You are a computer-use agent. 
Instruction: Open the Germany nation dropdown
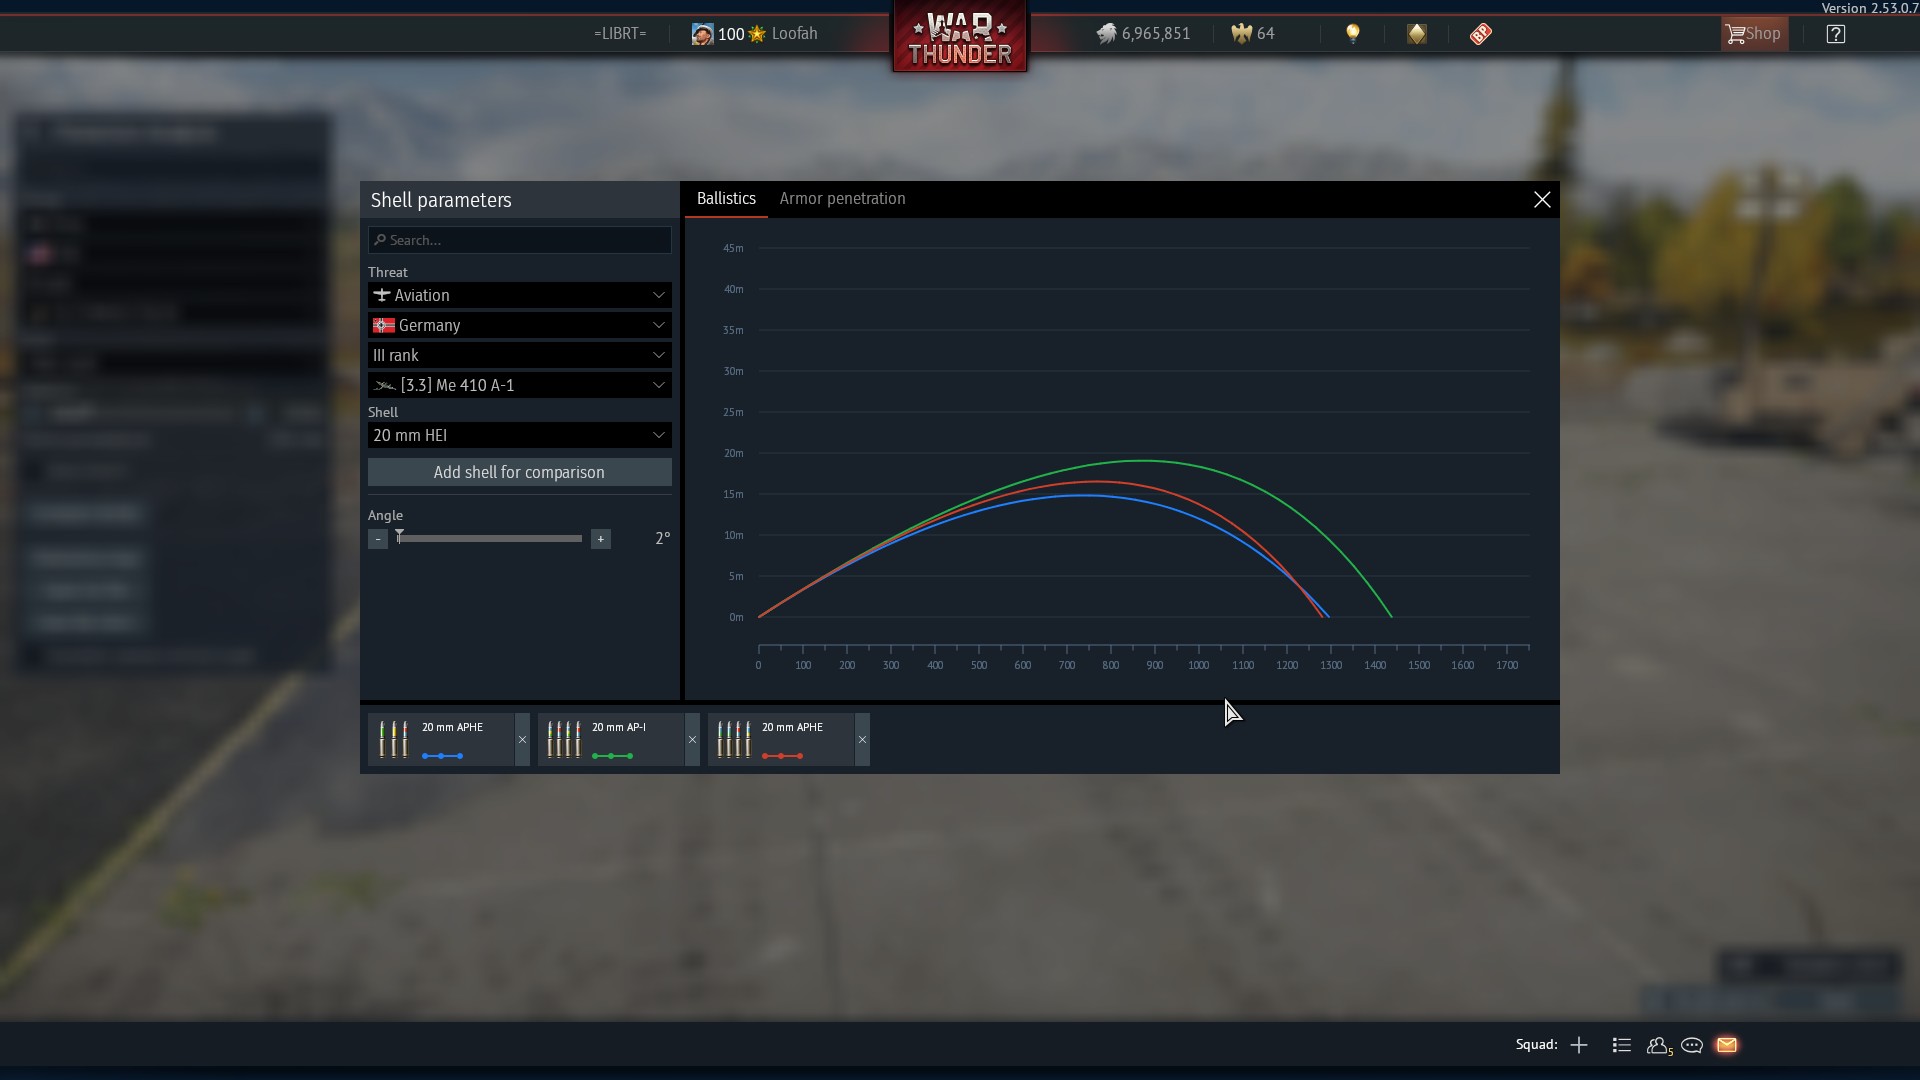tap(519, 325)
